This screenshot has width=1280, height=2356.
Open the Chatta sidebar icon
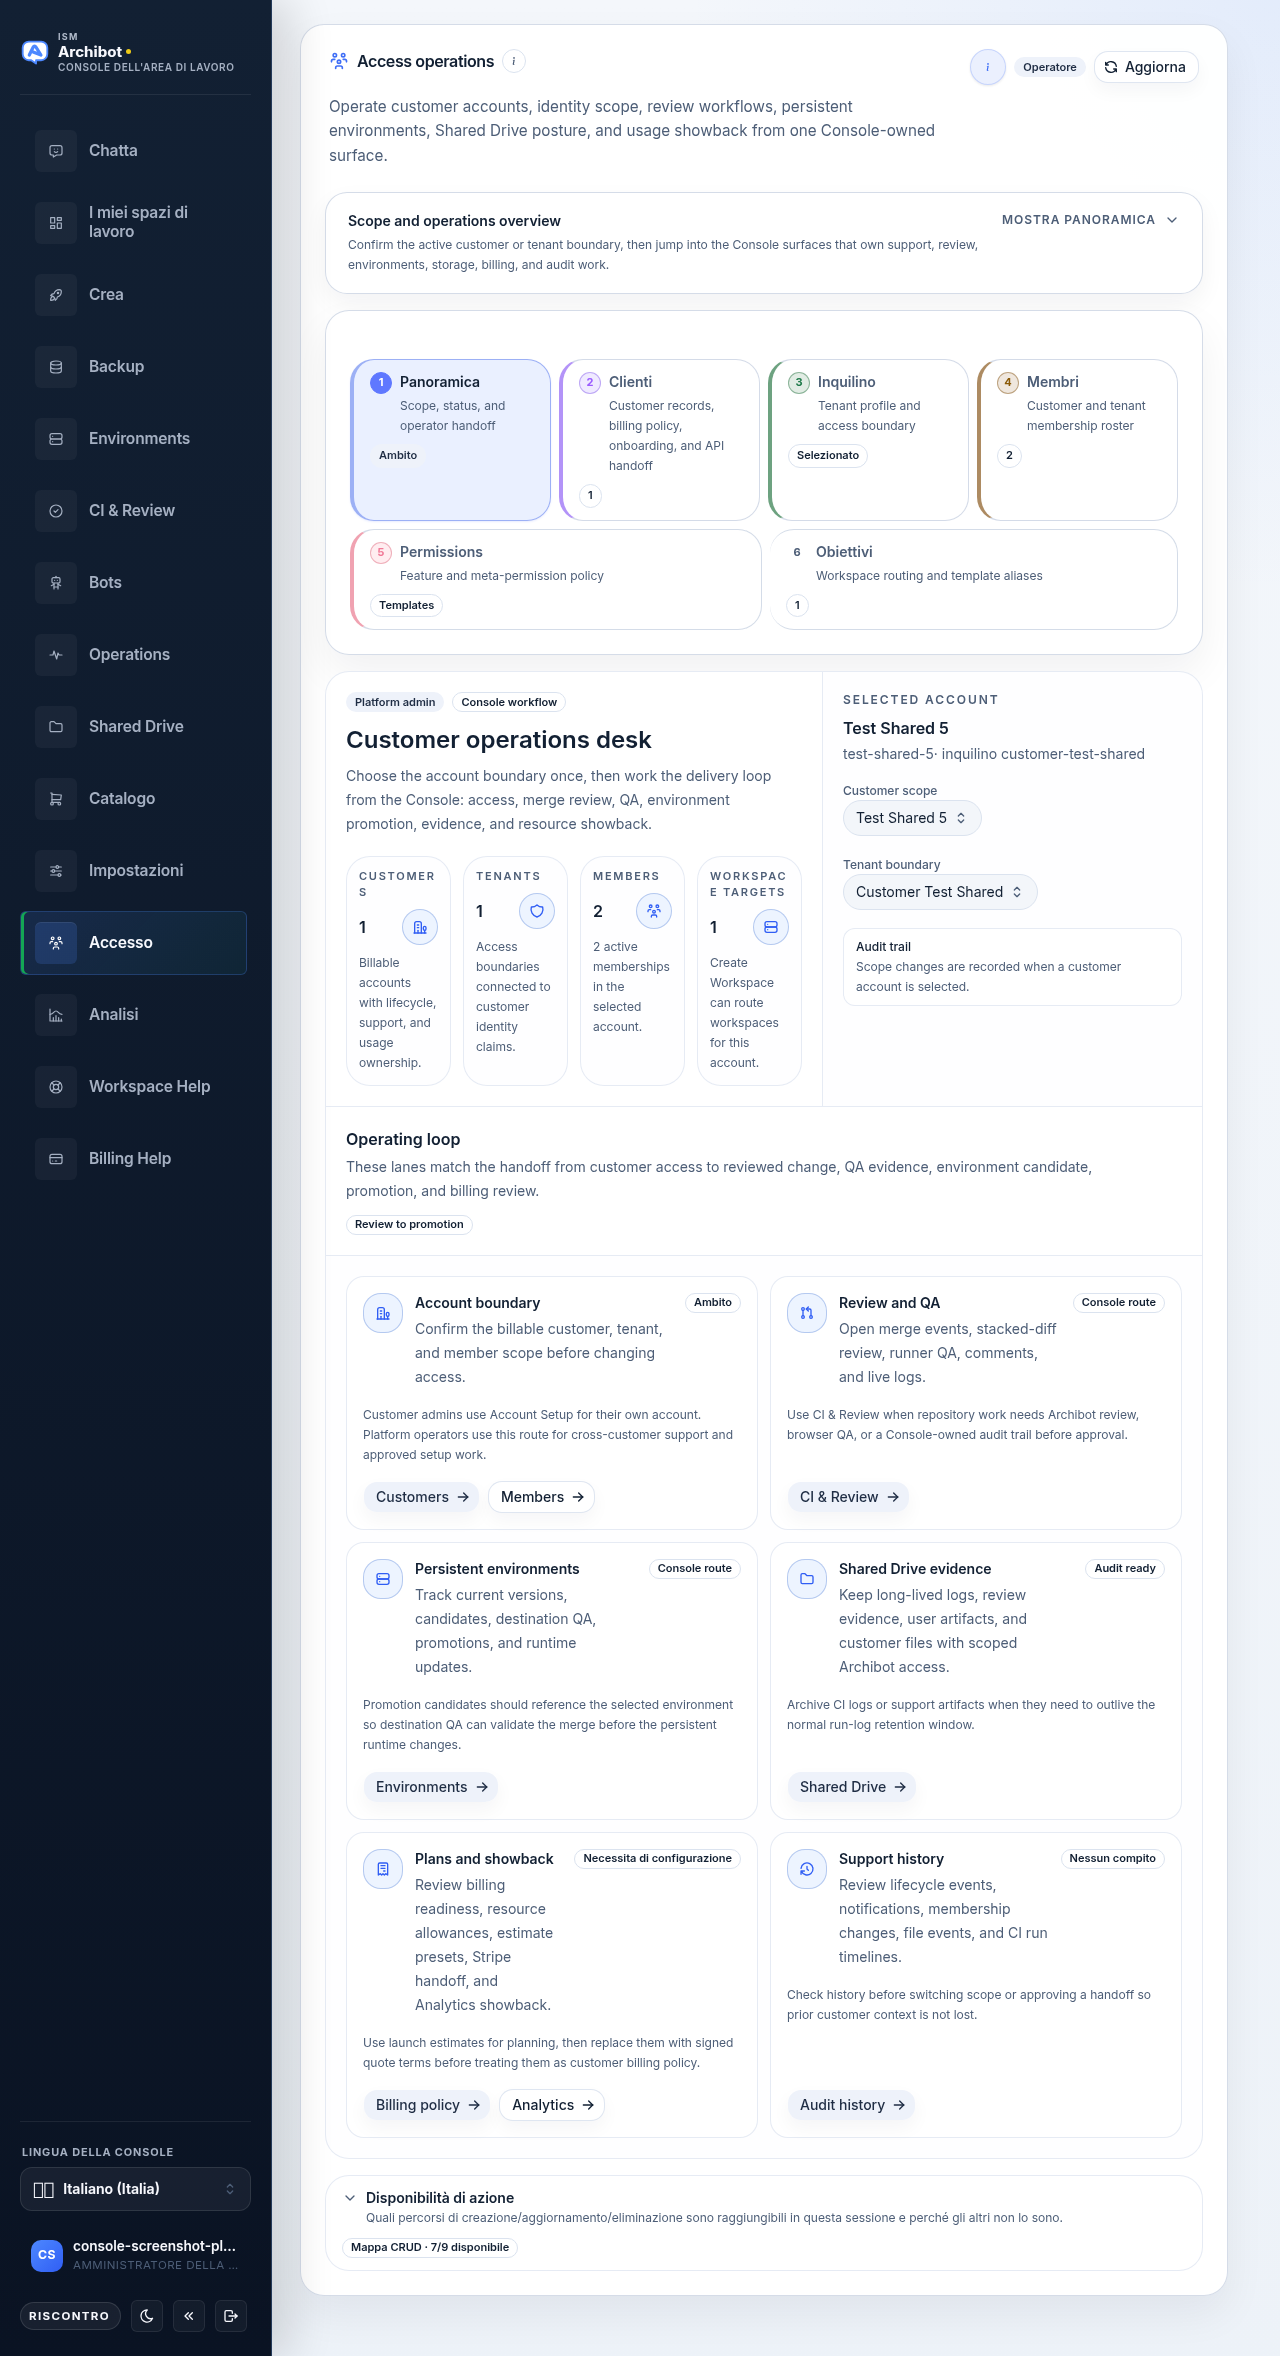(x=56, y=151)
